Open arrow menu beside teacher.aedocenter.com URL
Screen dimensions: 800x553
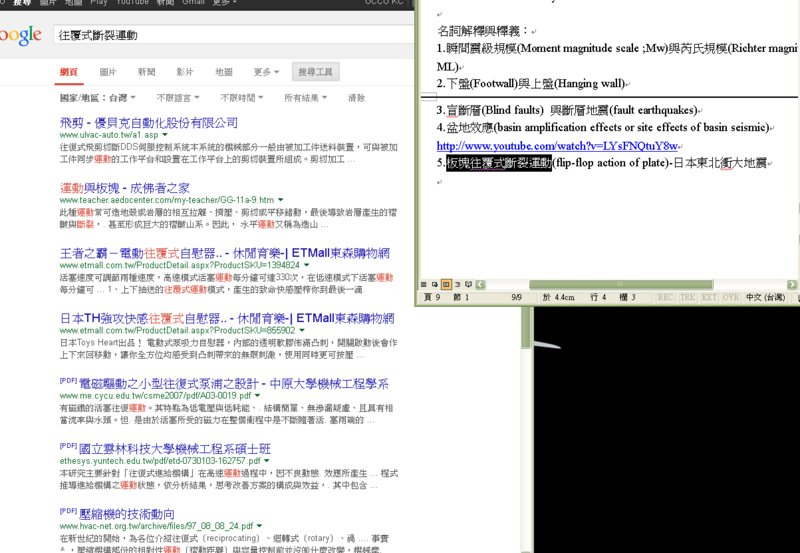point(281,200)
